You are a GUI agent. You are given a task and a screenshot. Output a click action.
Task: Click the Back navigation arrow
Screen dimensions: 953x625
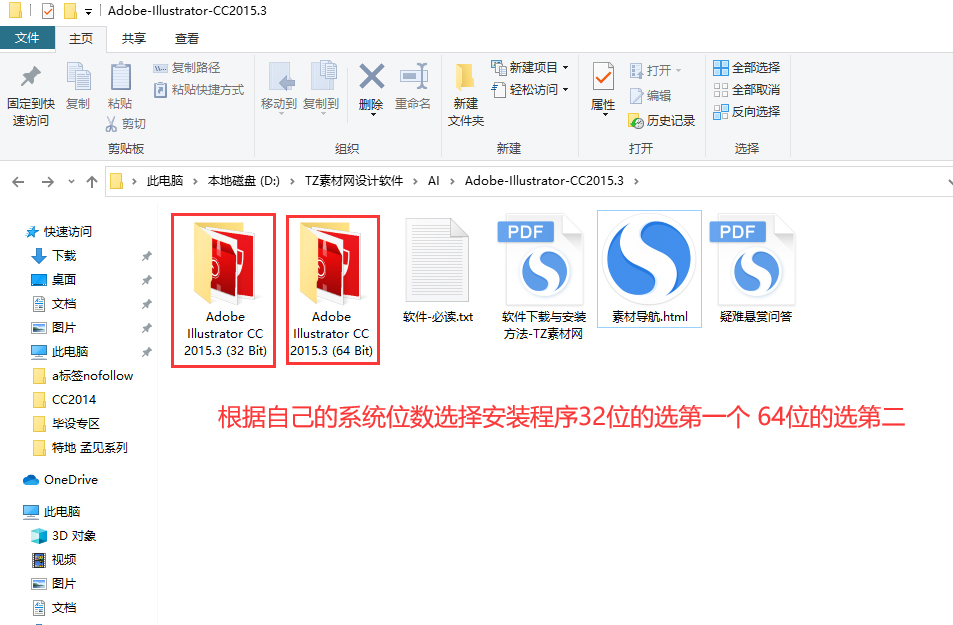point(18,181)
